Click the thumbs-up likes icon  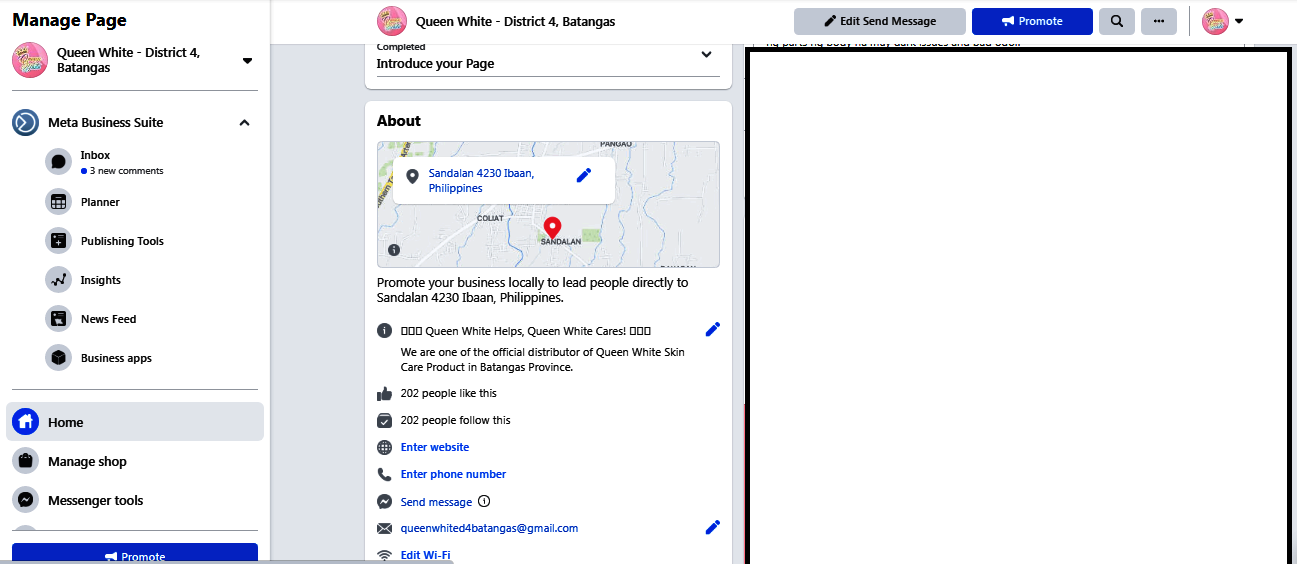pyautogui.click(x=384, y=394)
